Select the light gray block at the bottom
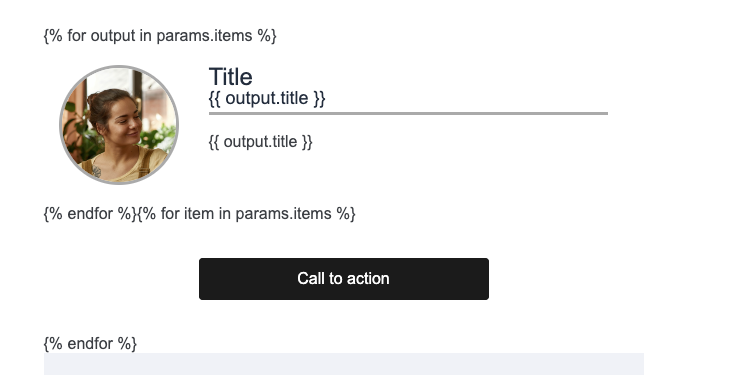 (344, 364)
